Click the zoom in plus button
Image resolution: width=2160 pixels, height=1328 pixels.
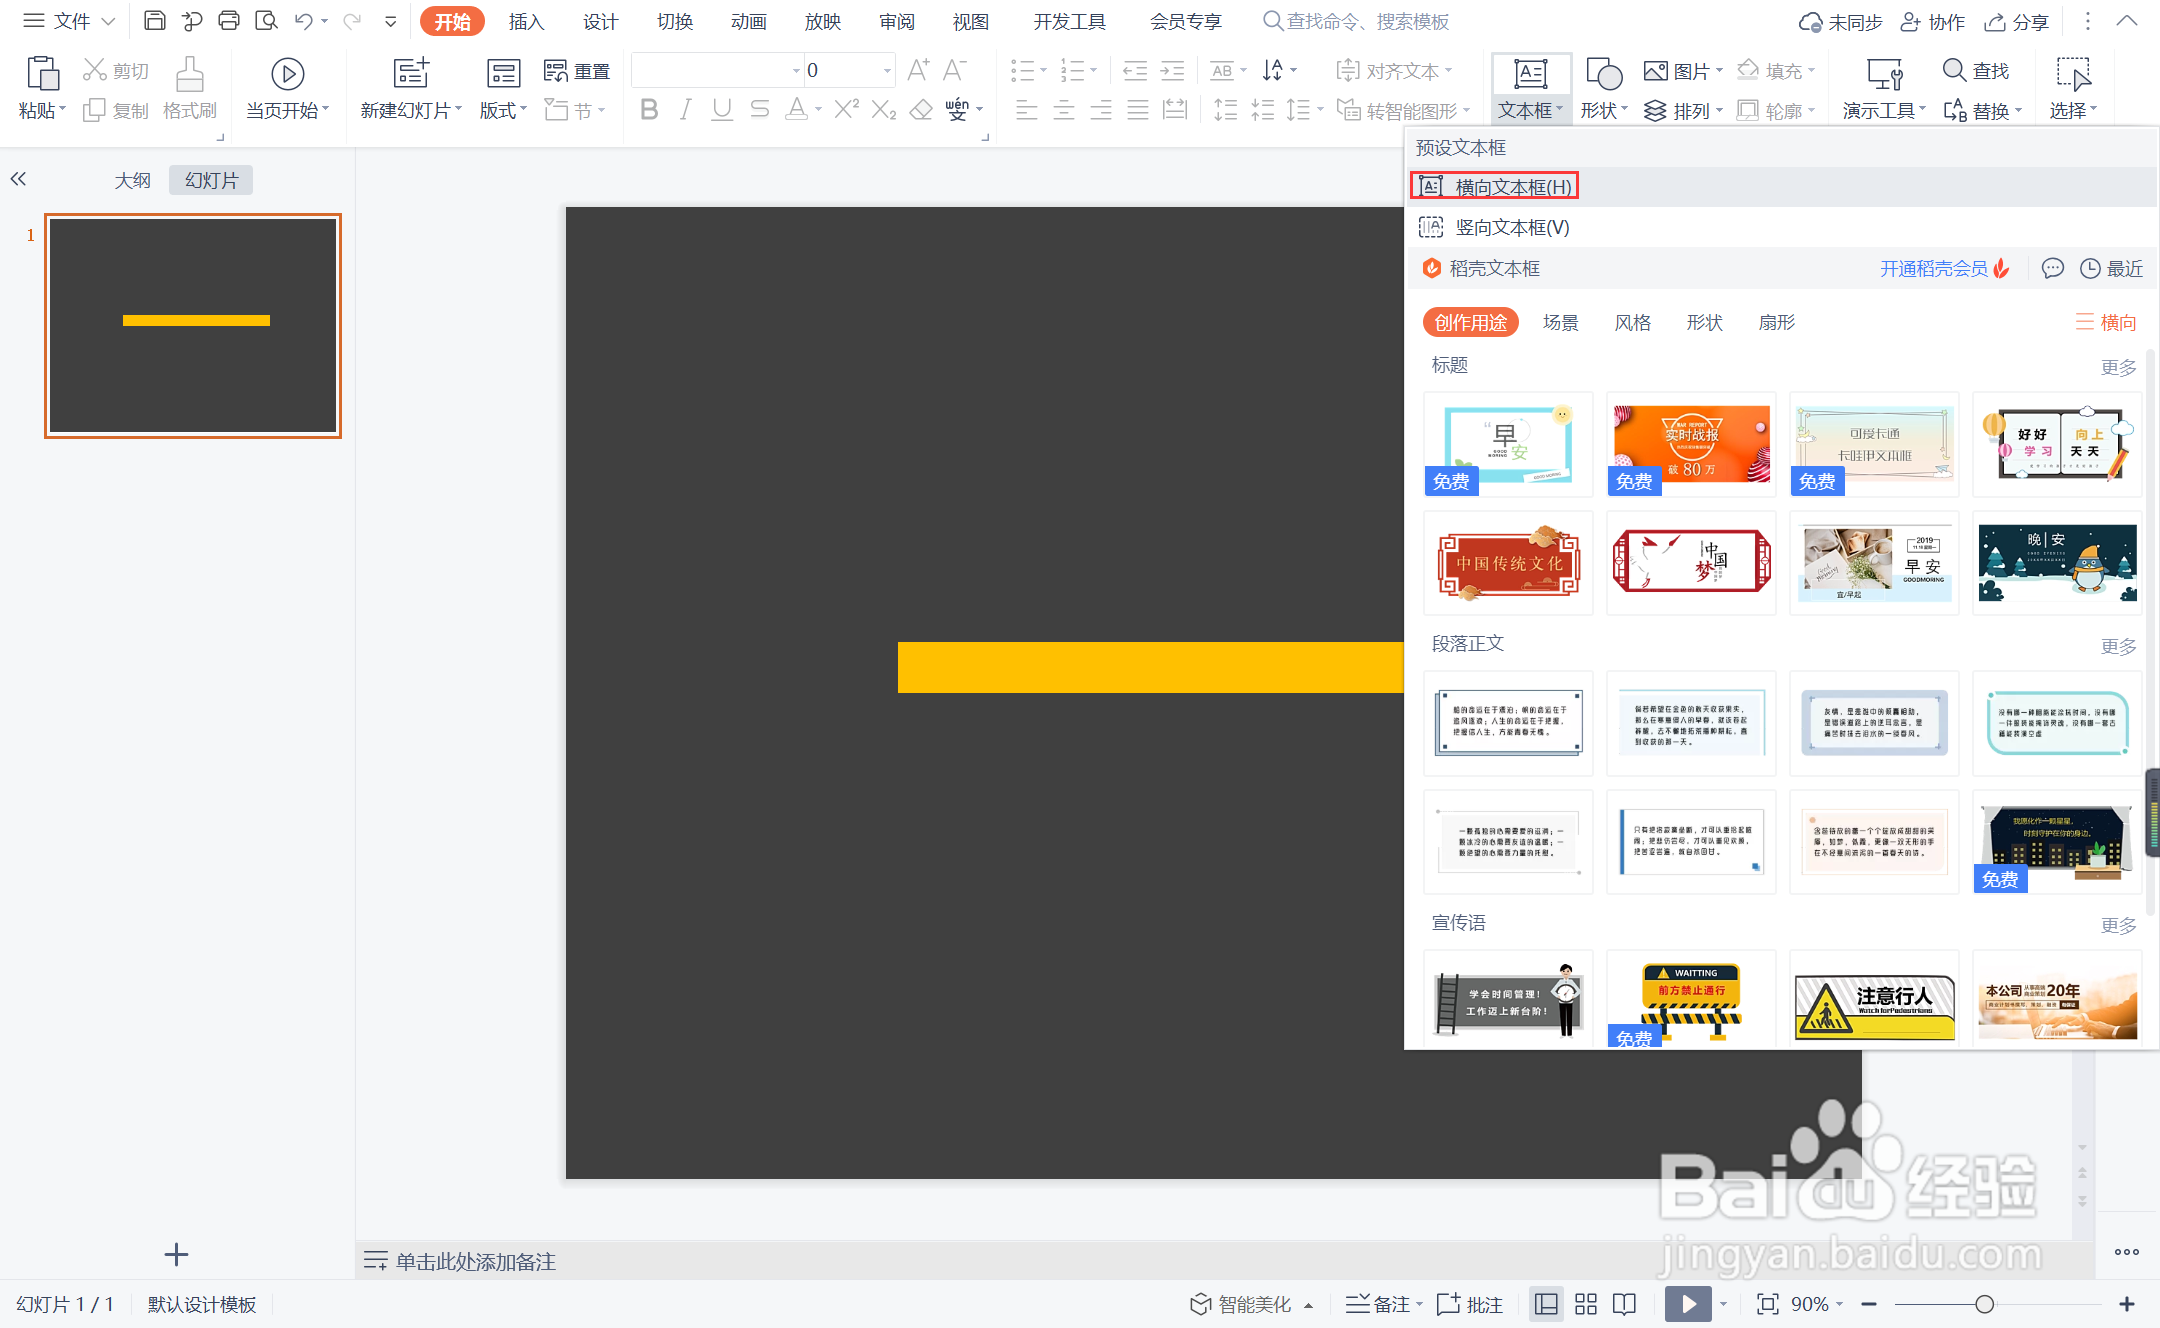[2126, 1304]
